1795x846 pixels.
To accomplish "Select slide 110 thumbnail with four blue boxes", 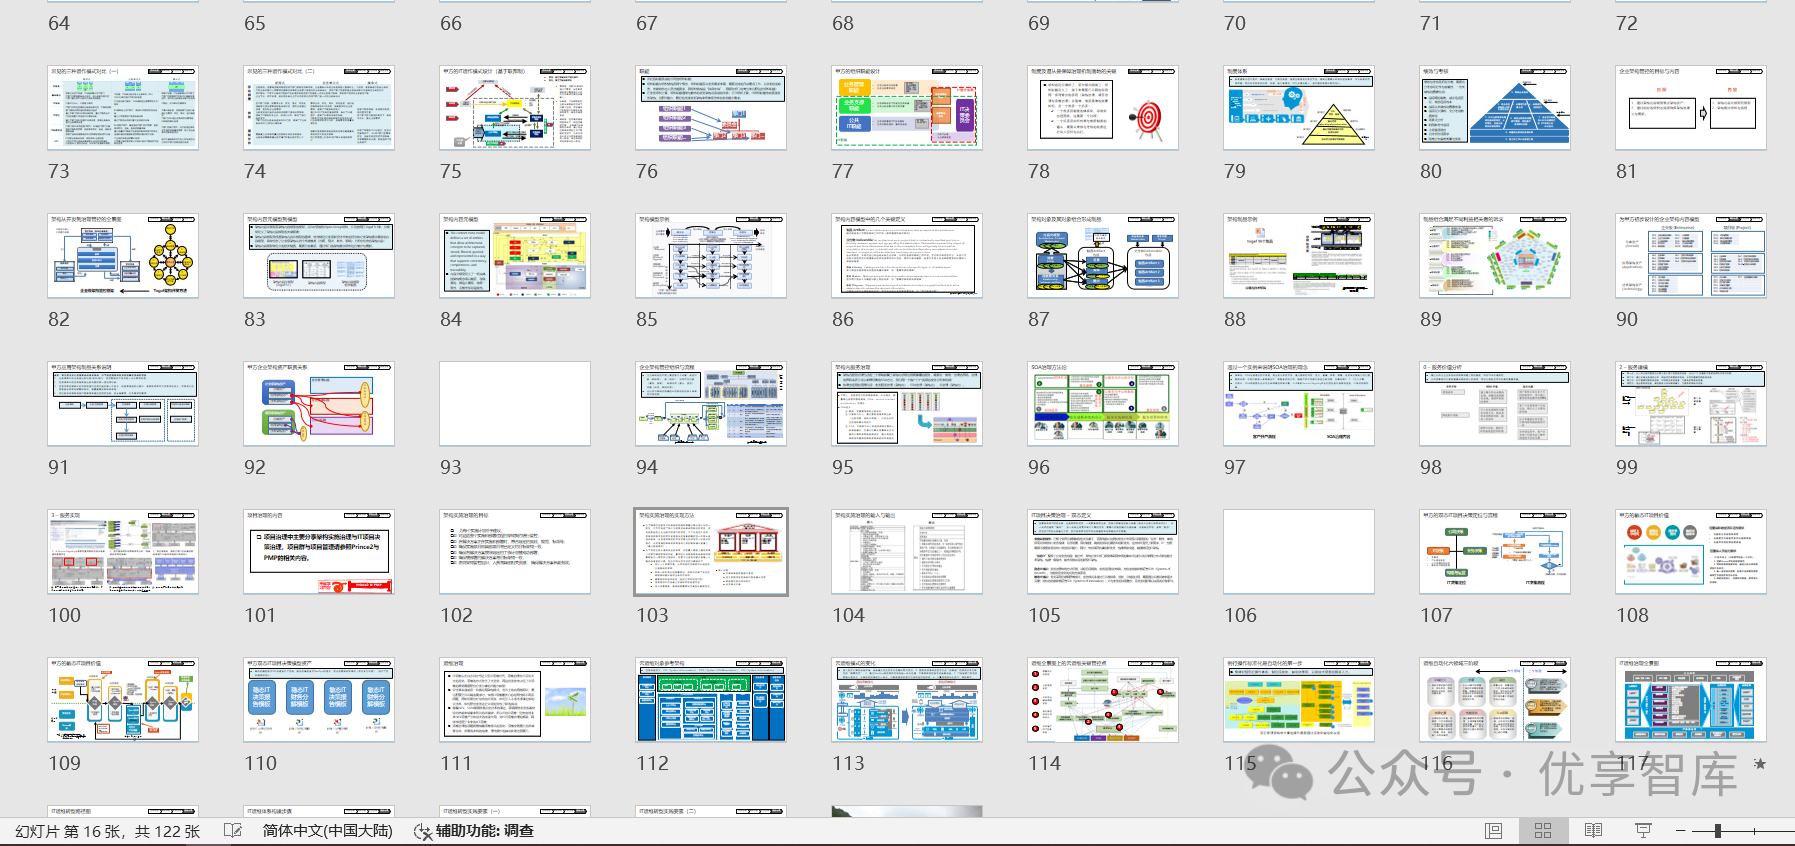I will click(x=319, y=700).
